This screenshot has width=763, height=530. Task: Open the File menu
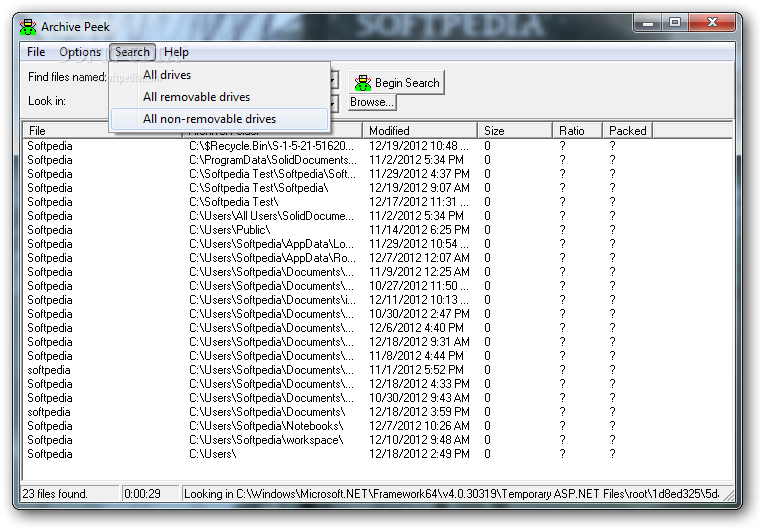point(36,52)
